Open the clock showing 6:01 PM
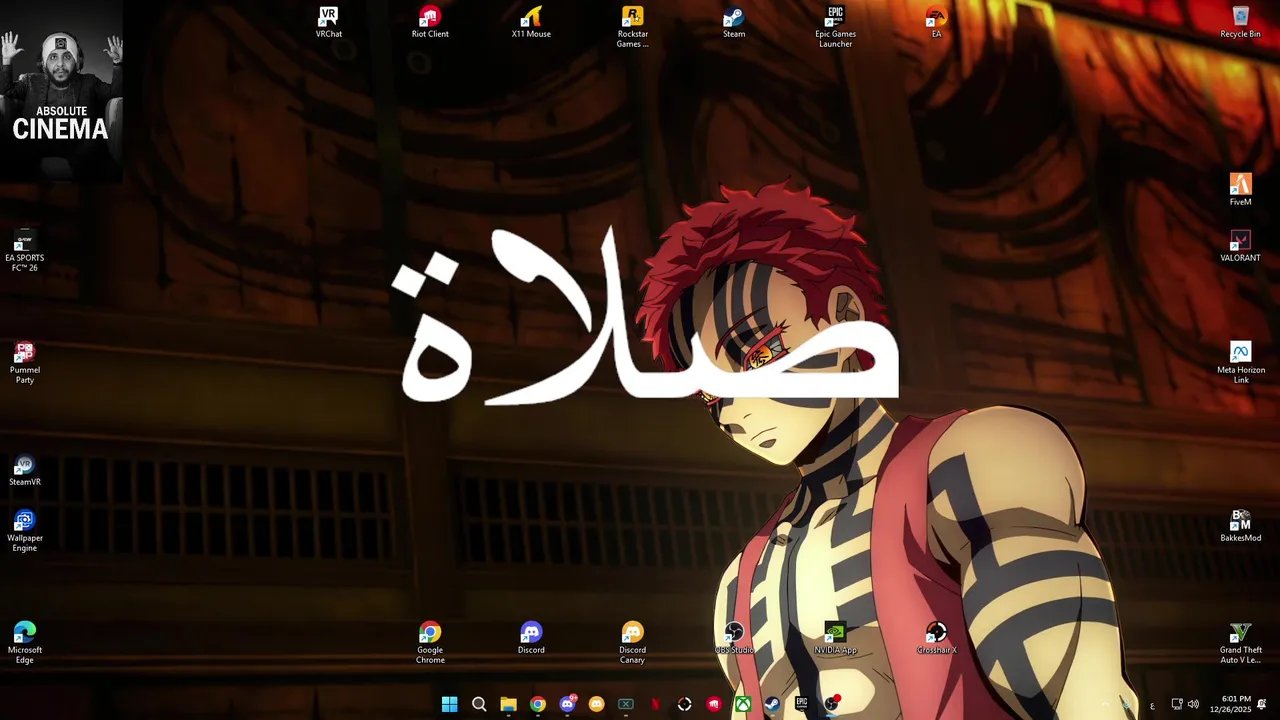Image resolution: width=1280 pixels, height=720 pixels. 1230,705
